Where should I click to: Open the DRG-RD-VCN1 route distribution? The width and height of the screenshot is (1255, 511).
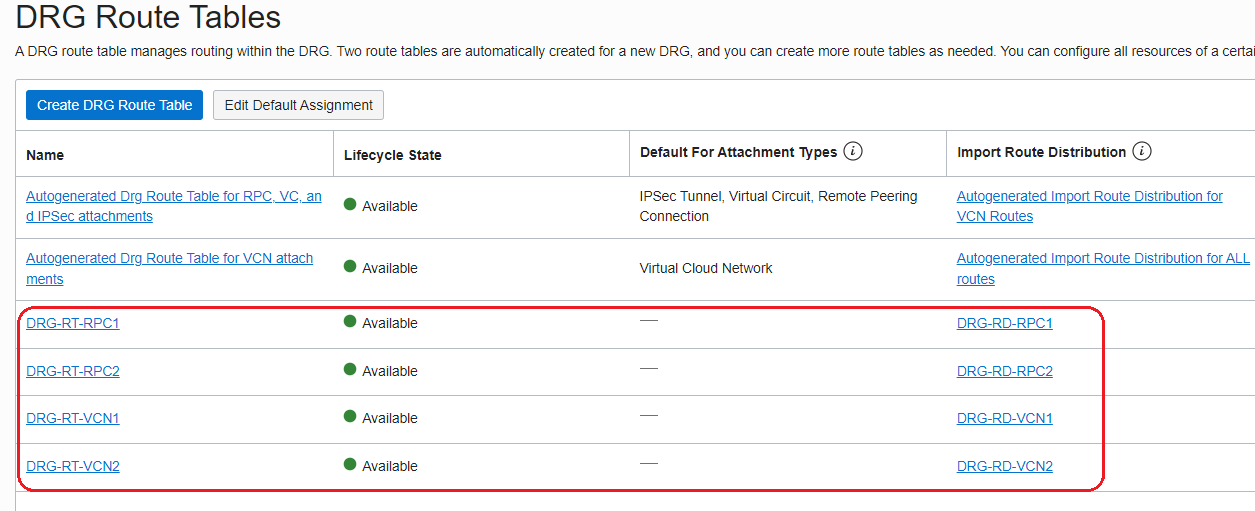click(x=1004, y=418)
